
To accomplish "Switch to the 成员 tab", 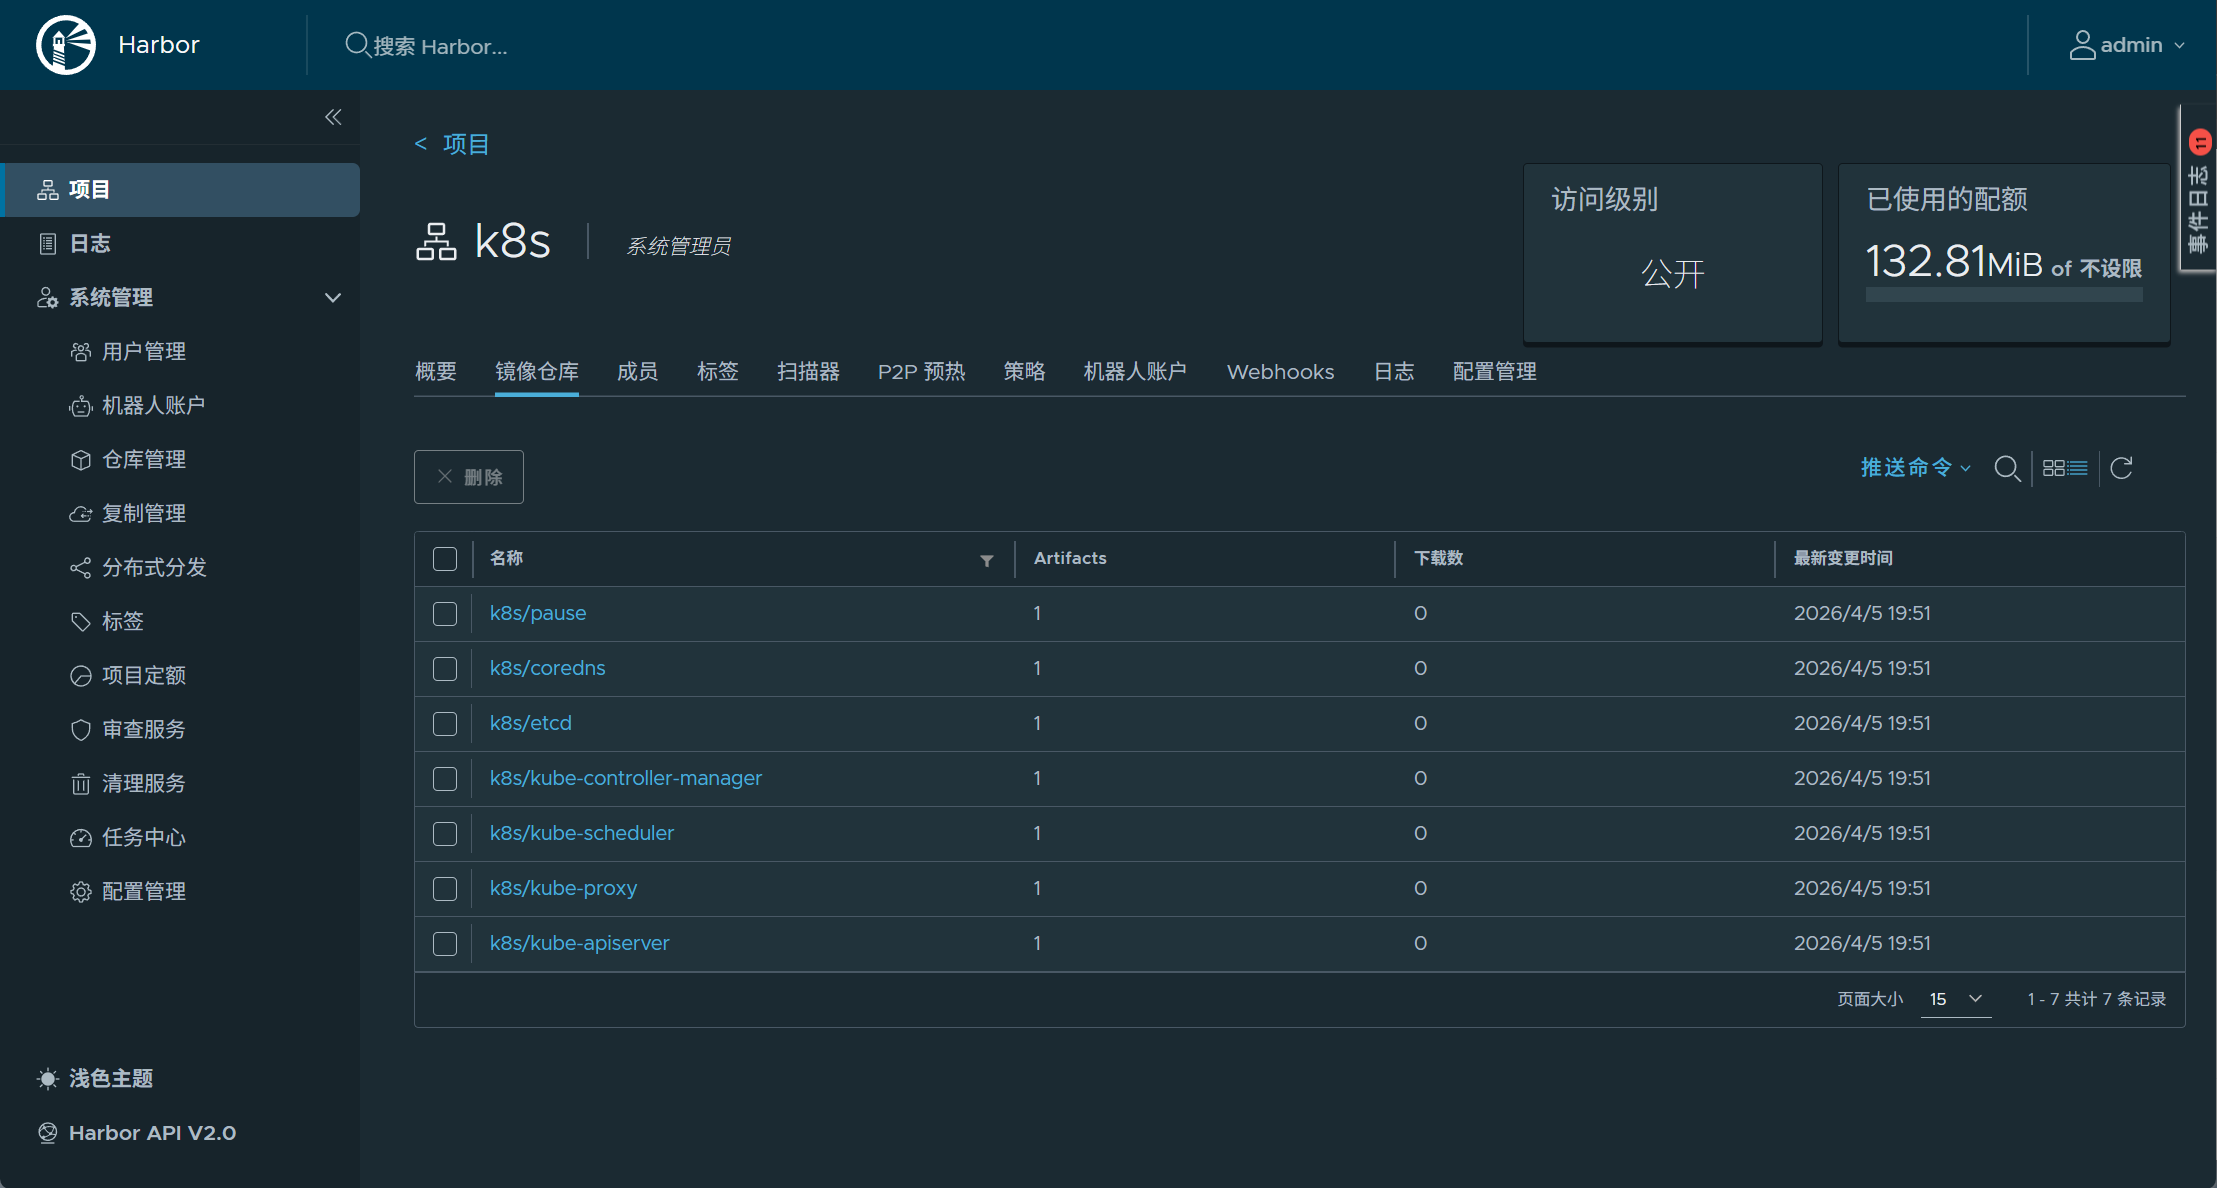I will (x=637, y=372).
